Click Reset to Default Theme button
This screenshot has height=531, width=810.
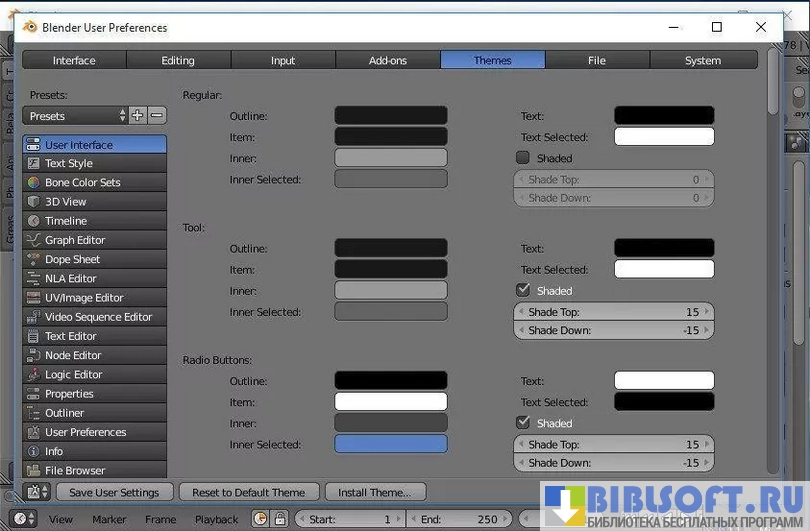pyautogui.click(x=249, y=492)
